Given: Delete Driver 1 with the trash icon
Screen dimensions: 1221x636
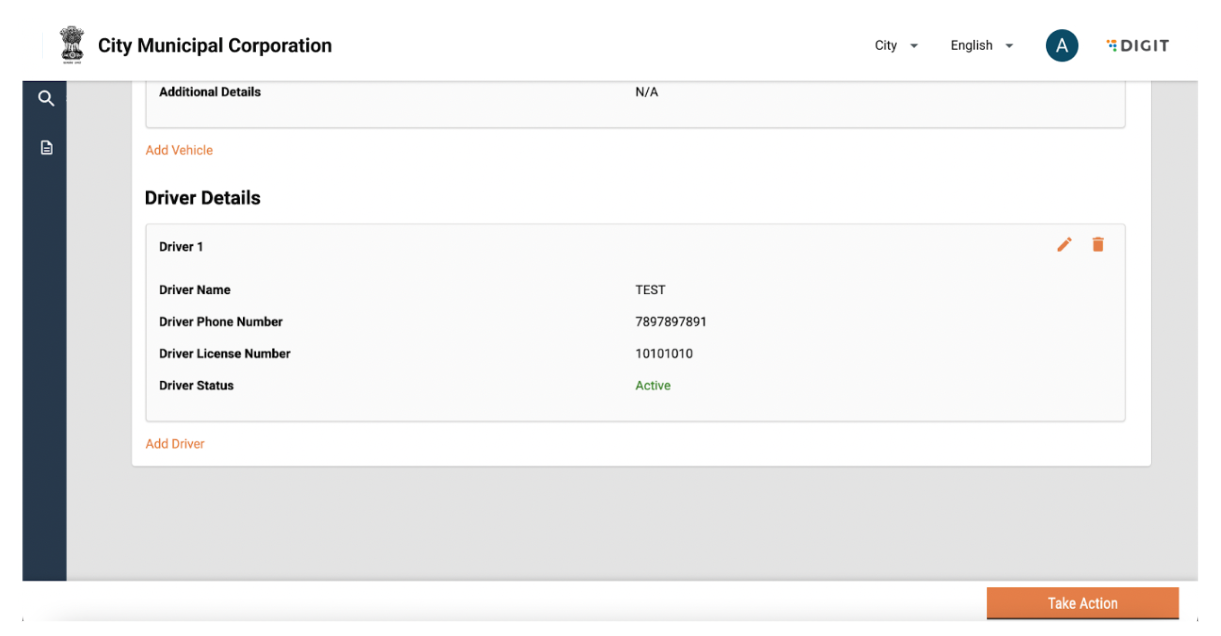Looking at the screenshot, I should pos(1098,245).
